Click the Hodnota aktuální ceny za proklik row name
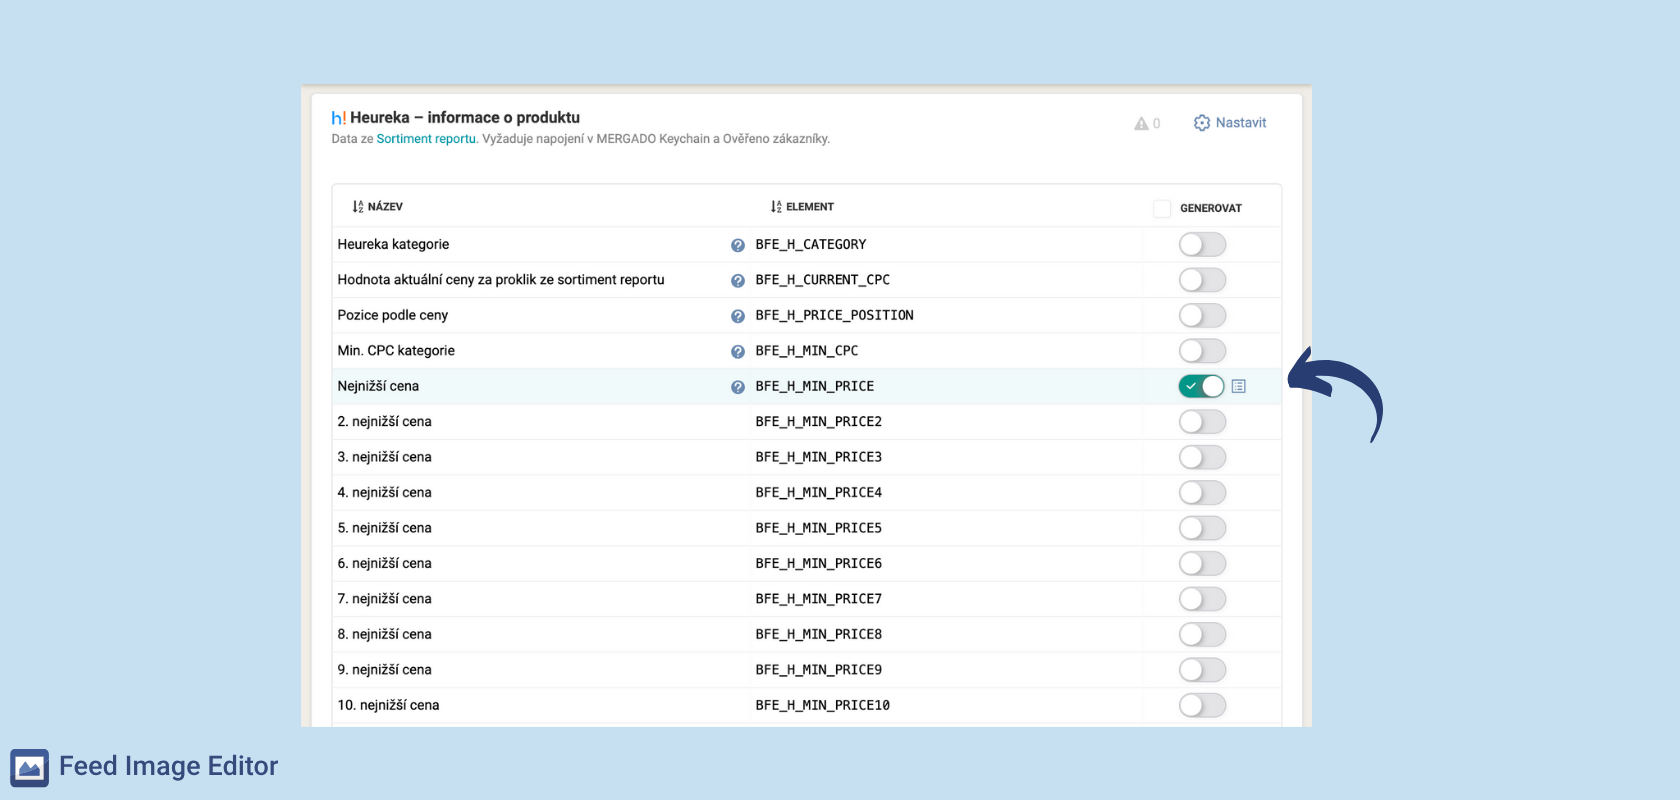The width and height of the screenshot is (1680, 800). tap(501, 280)
